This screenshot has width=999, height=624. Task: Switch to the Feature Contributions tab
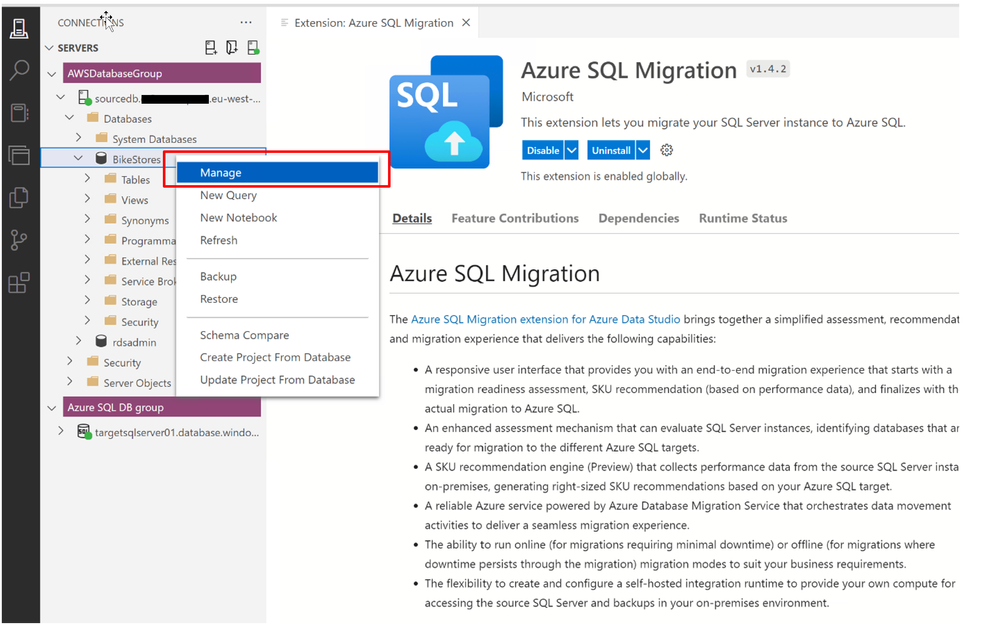(515, 218)
